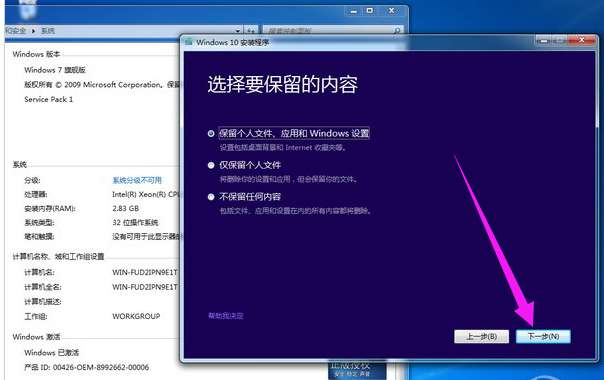The height and width of the screenshot is (380, 604).
Task: Click the Intel(R) Xeon(R) processor value
Action: [x=146, y=194]
